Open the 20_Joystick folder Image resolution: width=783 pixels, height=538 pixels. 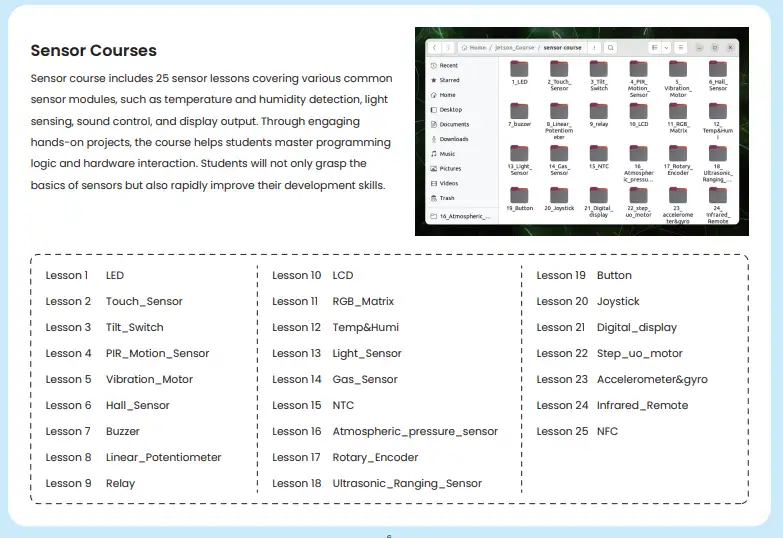pos(559,196)
